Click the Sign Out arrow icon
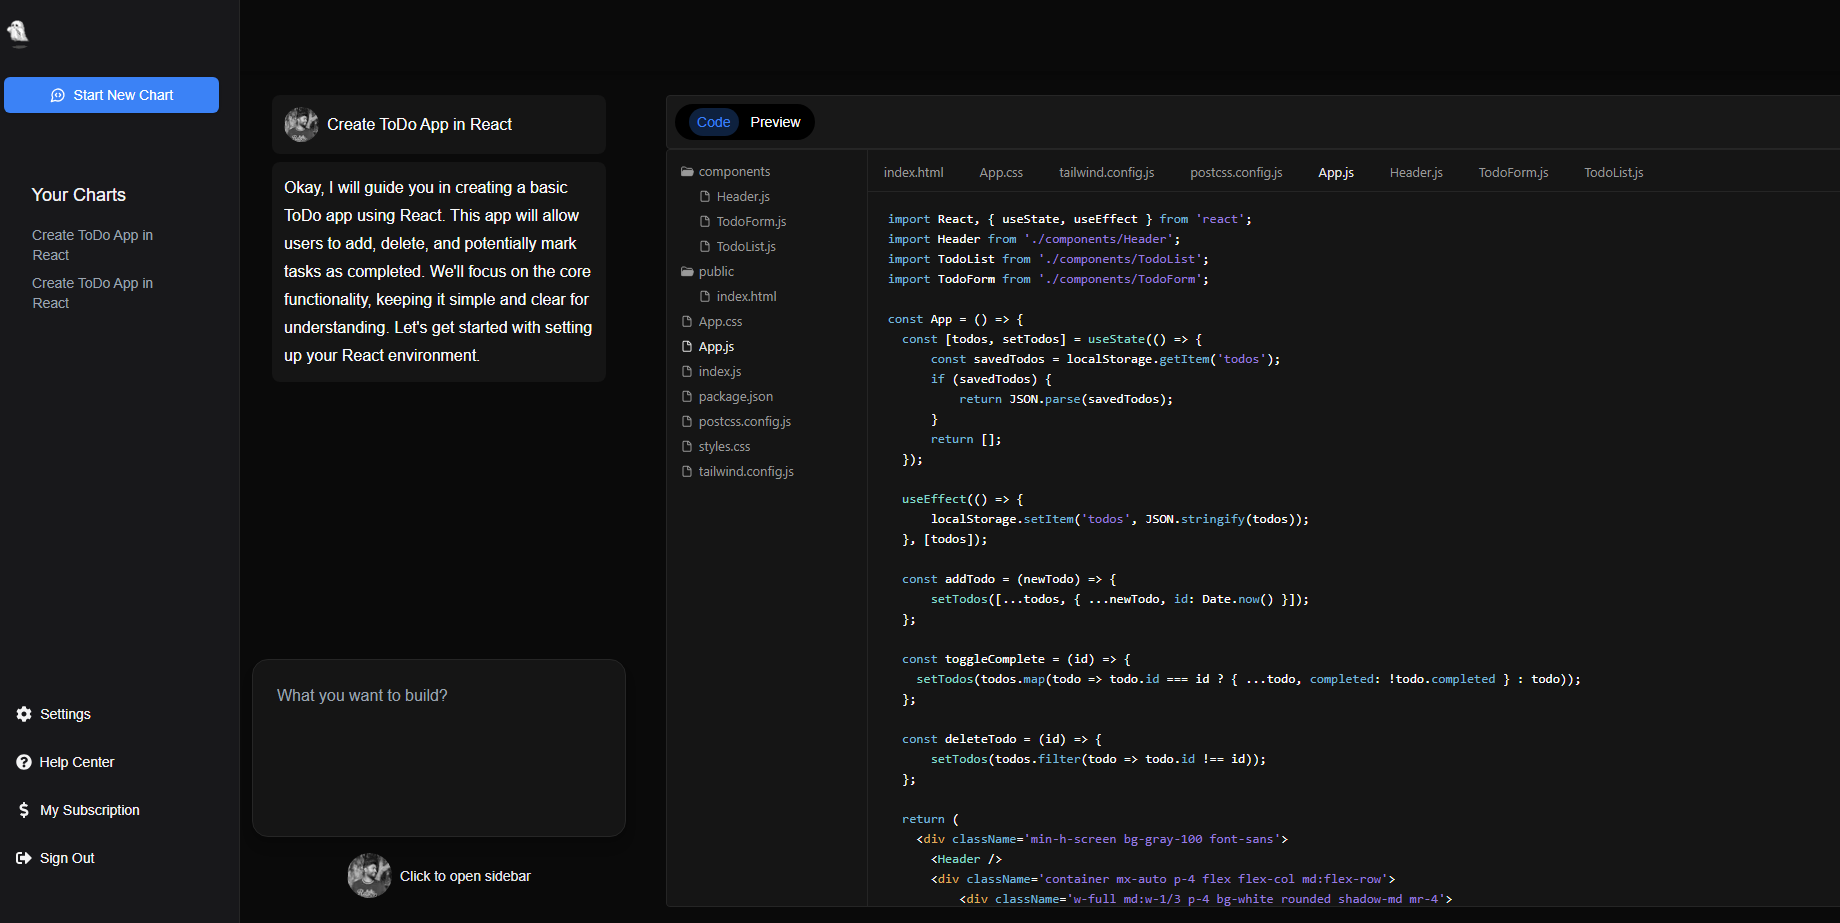Screen dimensions: 1840x923 point(24,858)
